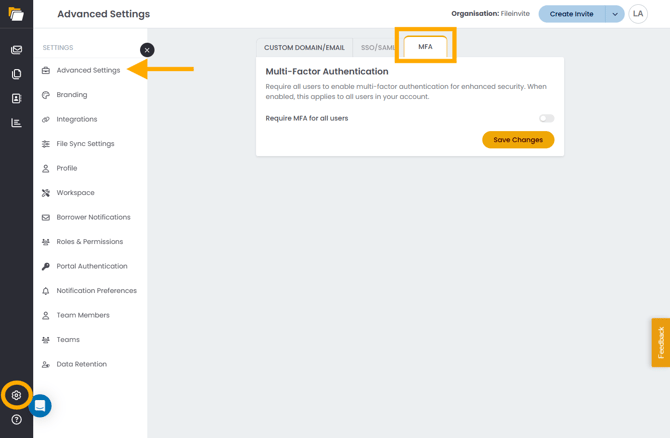
Task: Expand the Create Invite dropdown arrow
Action: pyautogui.click(x=615, y=14)
